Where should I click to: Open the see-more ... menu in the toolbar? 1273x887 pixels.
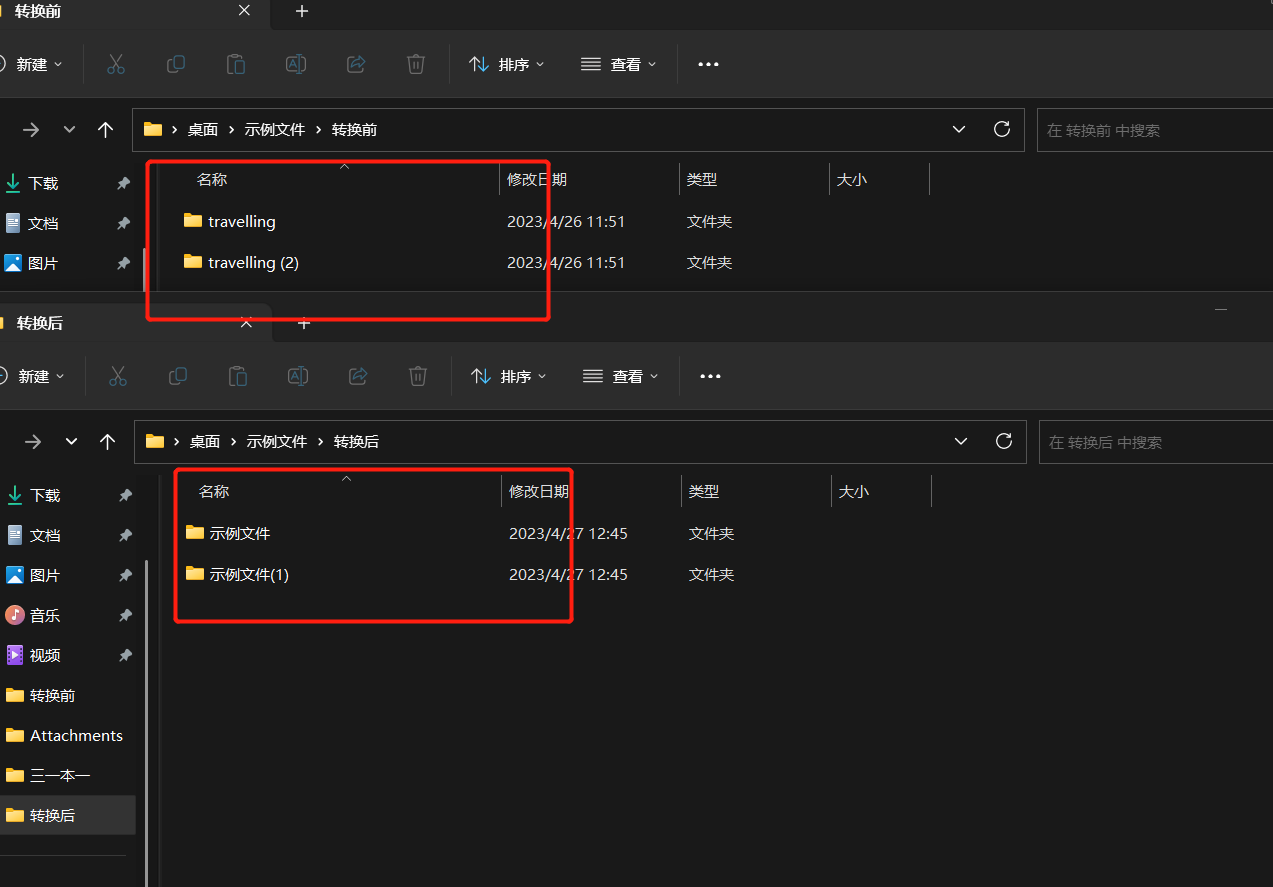coord(708,64)
